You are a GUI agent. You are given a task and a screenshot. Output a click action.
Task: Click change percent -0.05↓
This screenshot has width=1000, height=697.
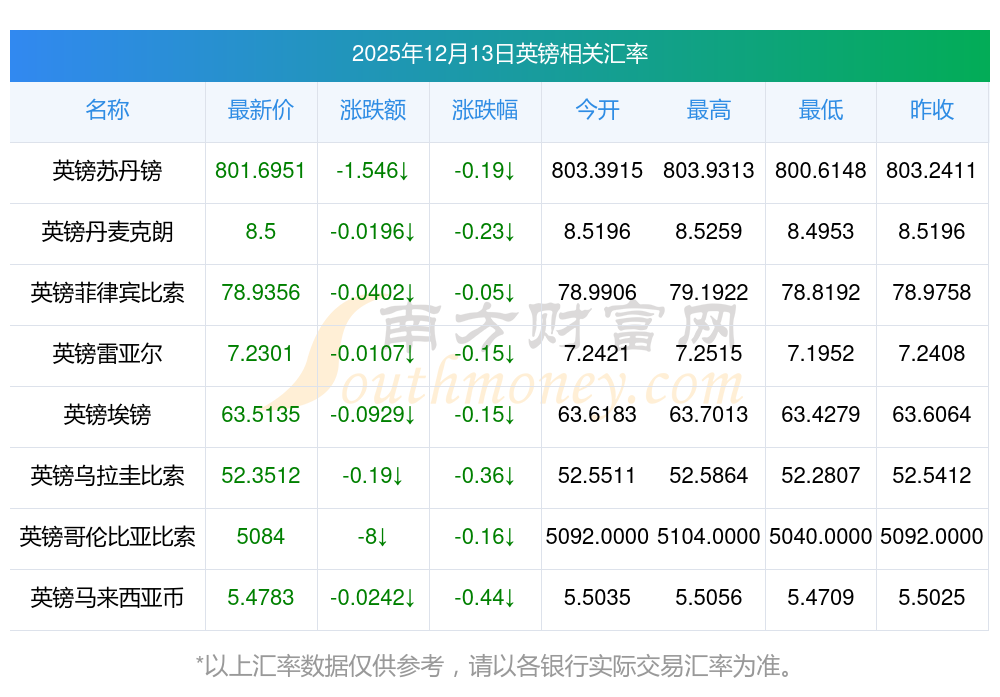(485, 293)
